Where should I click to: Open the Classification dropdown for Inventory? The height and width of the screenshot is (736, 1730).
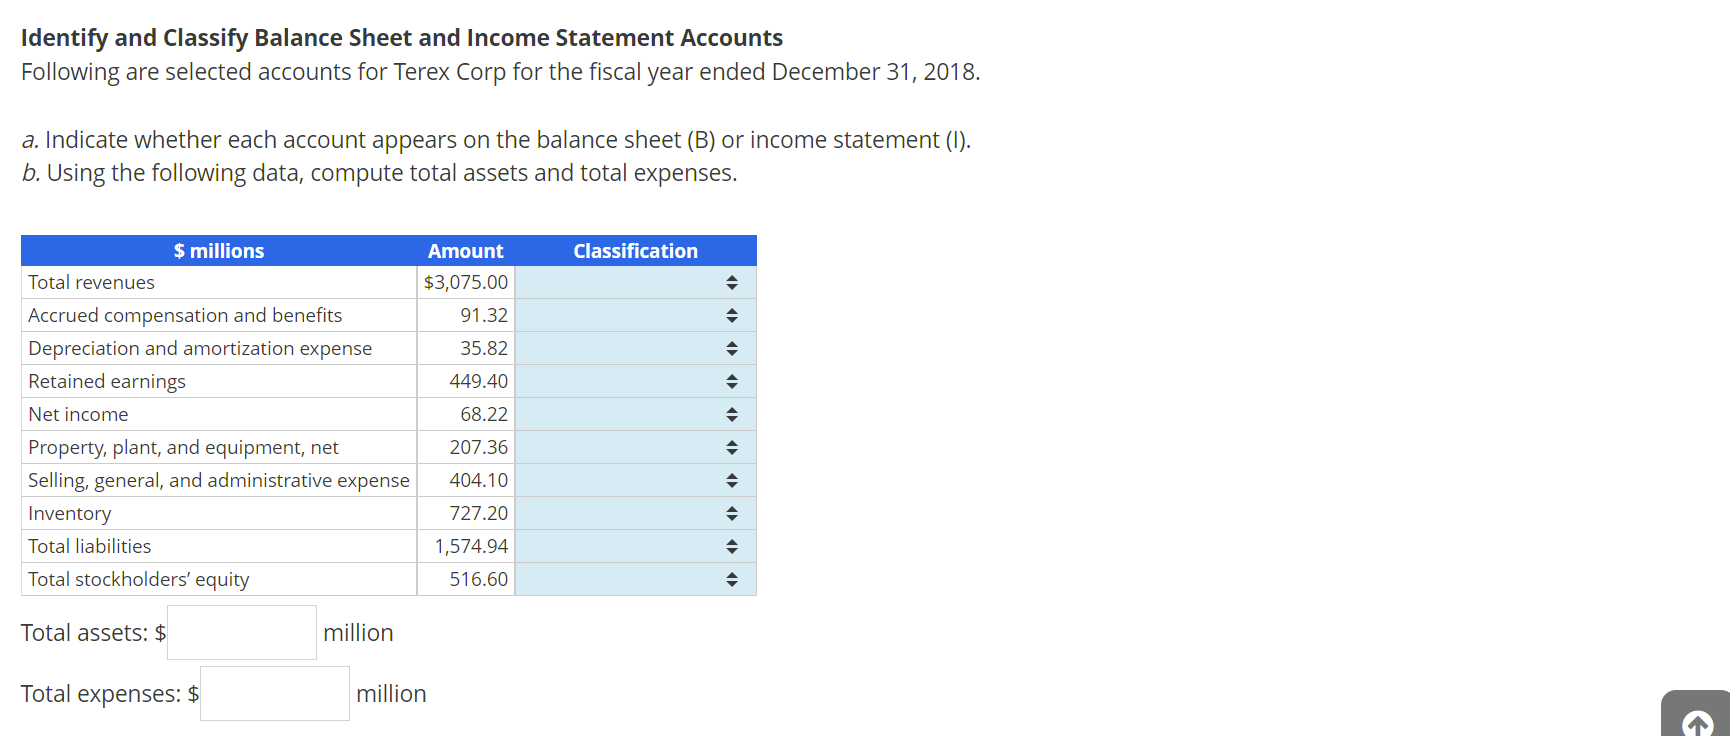pos(731,513)
